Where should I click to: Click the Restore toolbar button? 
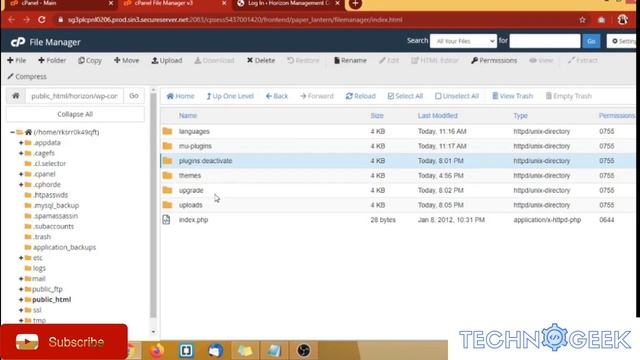[303, 60]
